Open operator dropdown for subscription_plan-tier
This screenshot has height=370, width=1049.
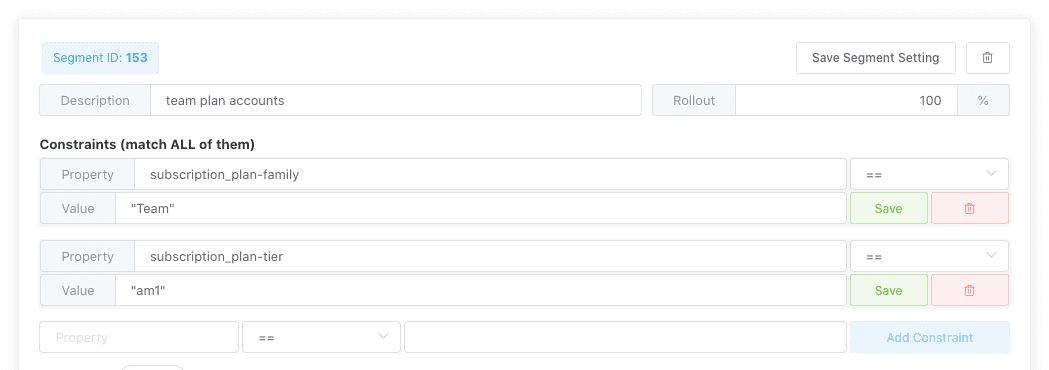tap(929, 256)
